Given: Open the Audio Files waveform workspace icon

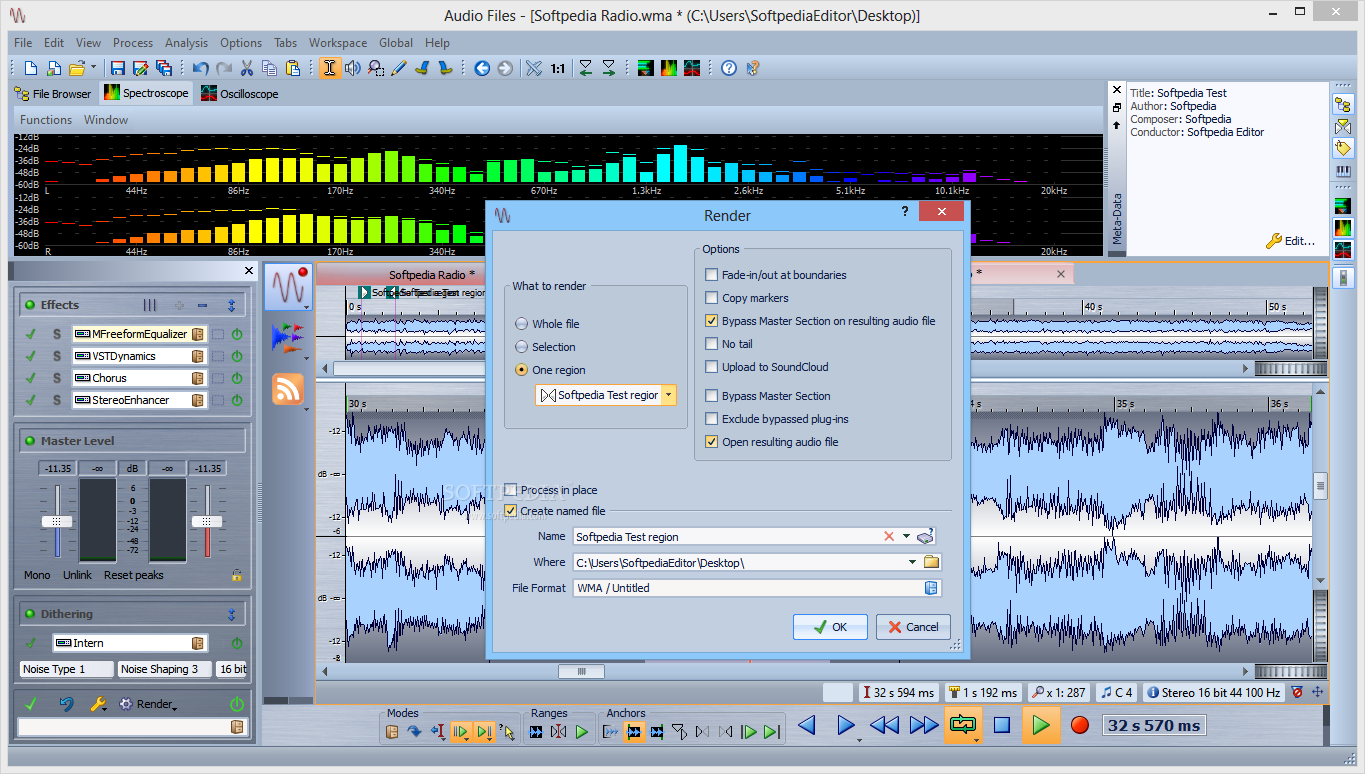Looking at the screenshot, I should click(x=288, y=287).
